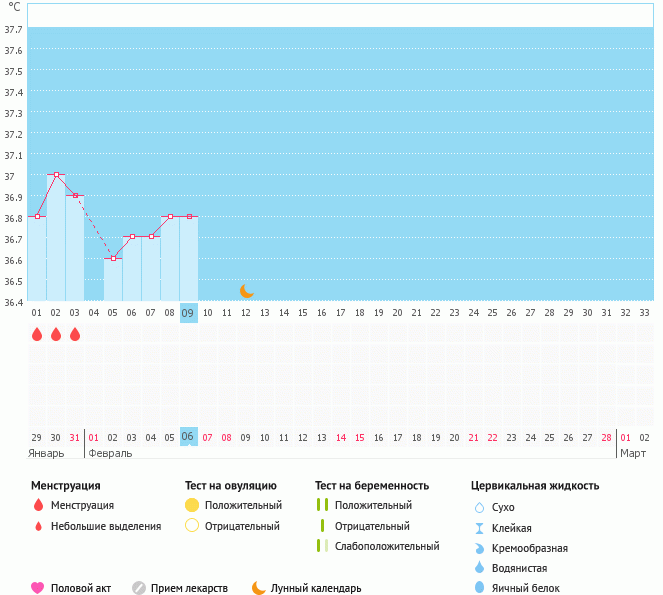Screen dimensions: 663x595
Task: Select the highlighted cycle day 09
Action: click(x=188, y=312)
